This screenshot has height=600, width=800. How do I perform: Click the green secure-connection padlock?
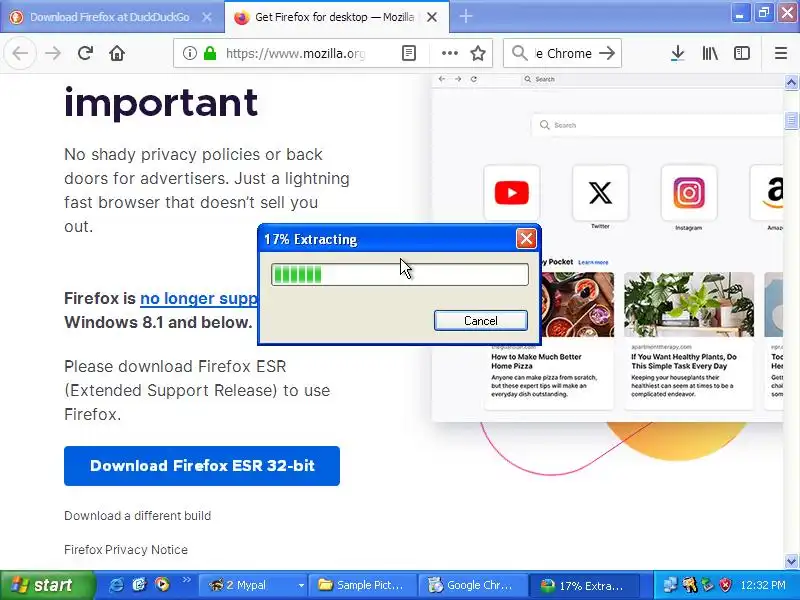point(210,53)
